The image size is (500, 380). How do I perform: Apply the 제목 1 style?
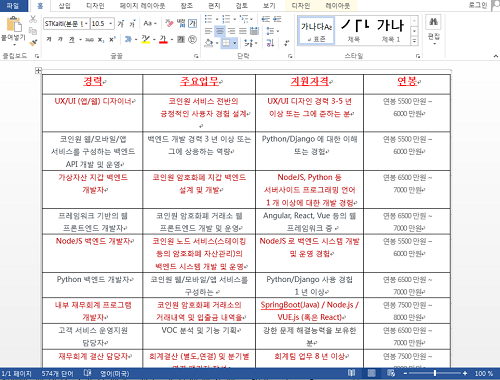coord(390,31)
